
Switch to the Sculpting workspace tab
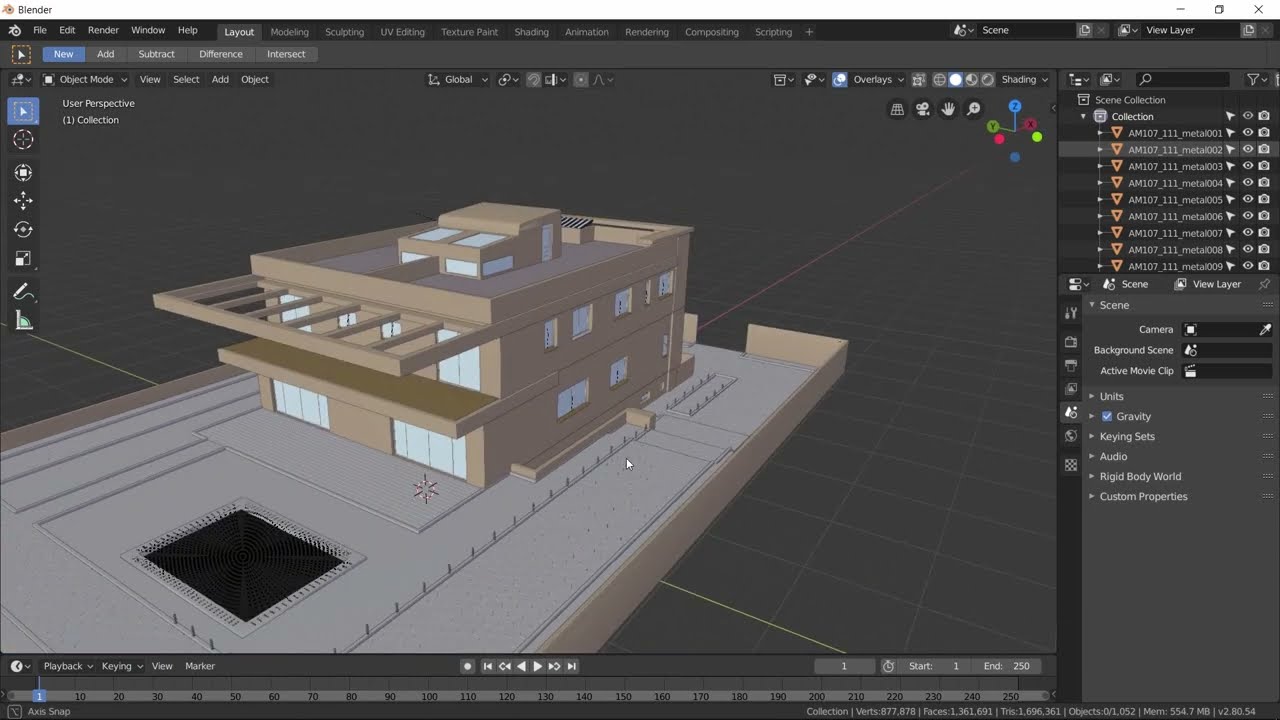click(x=344, y=32)
